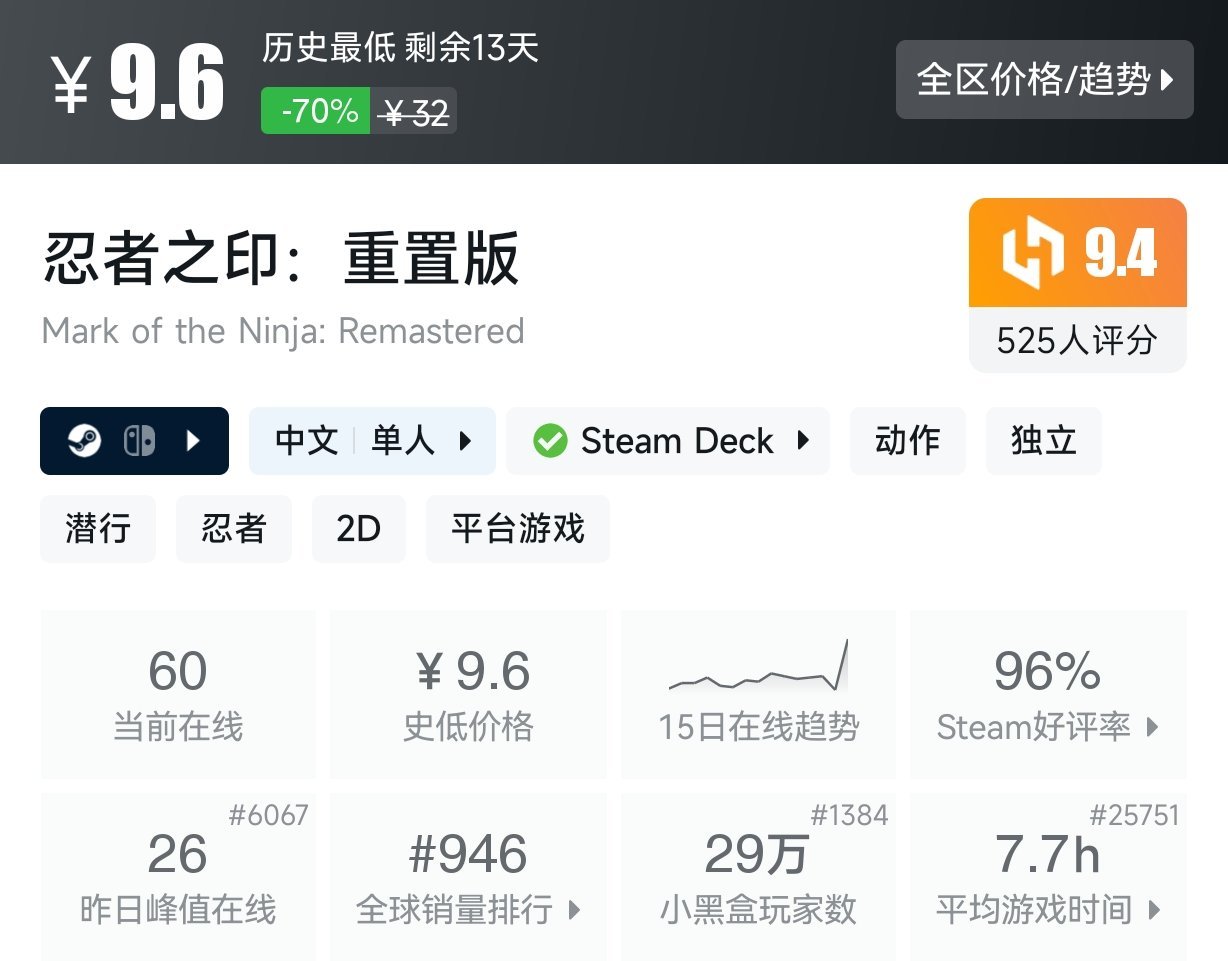Click the -70% discount badge
The width and height of the screenshot is (1228, 961).
coord(314,112)
